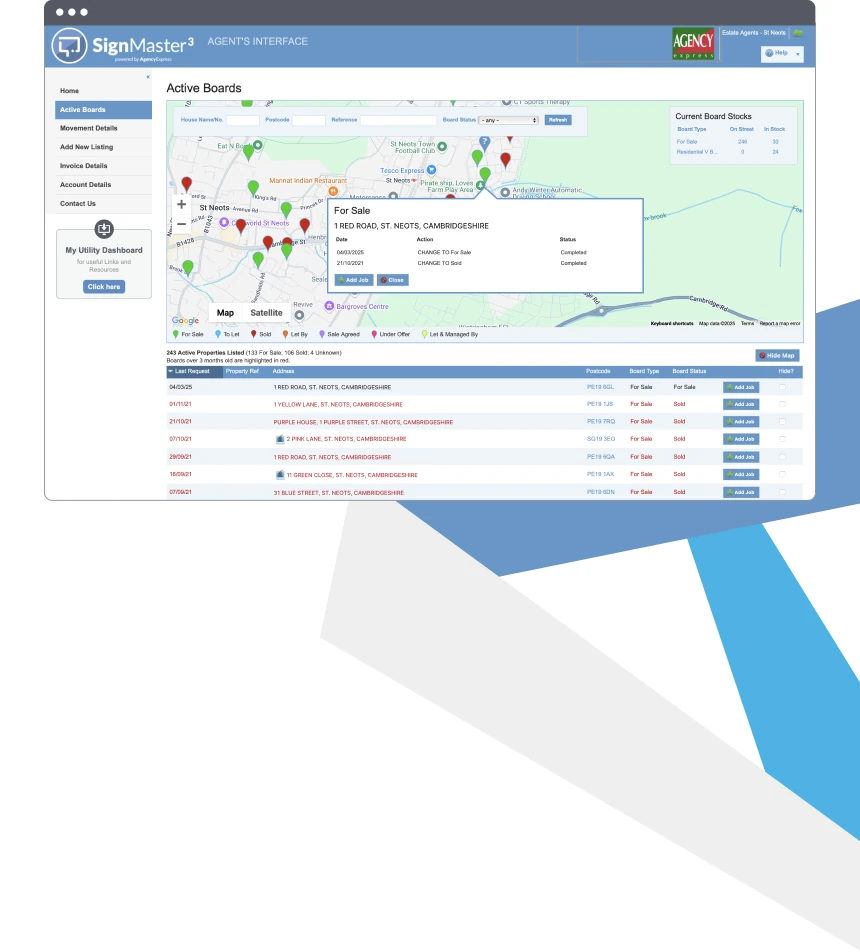This screenshot has width=860, height=952.
Task: Click Add Job for 1 YELLOW LANE row
Action: tap(741, 404)
